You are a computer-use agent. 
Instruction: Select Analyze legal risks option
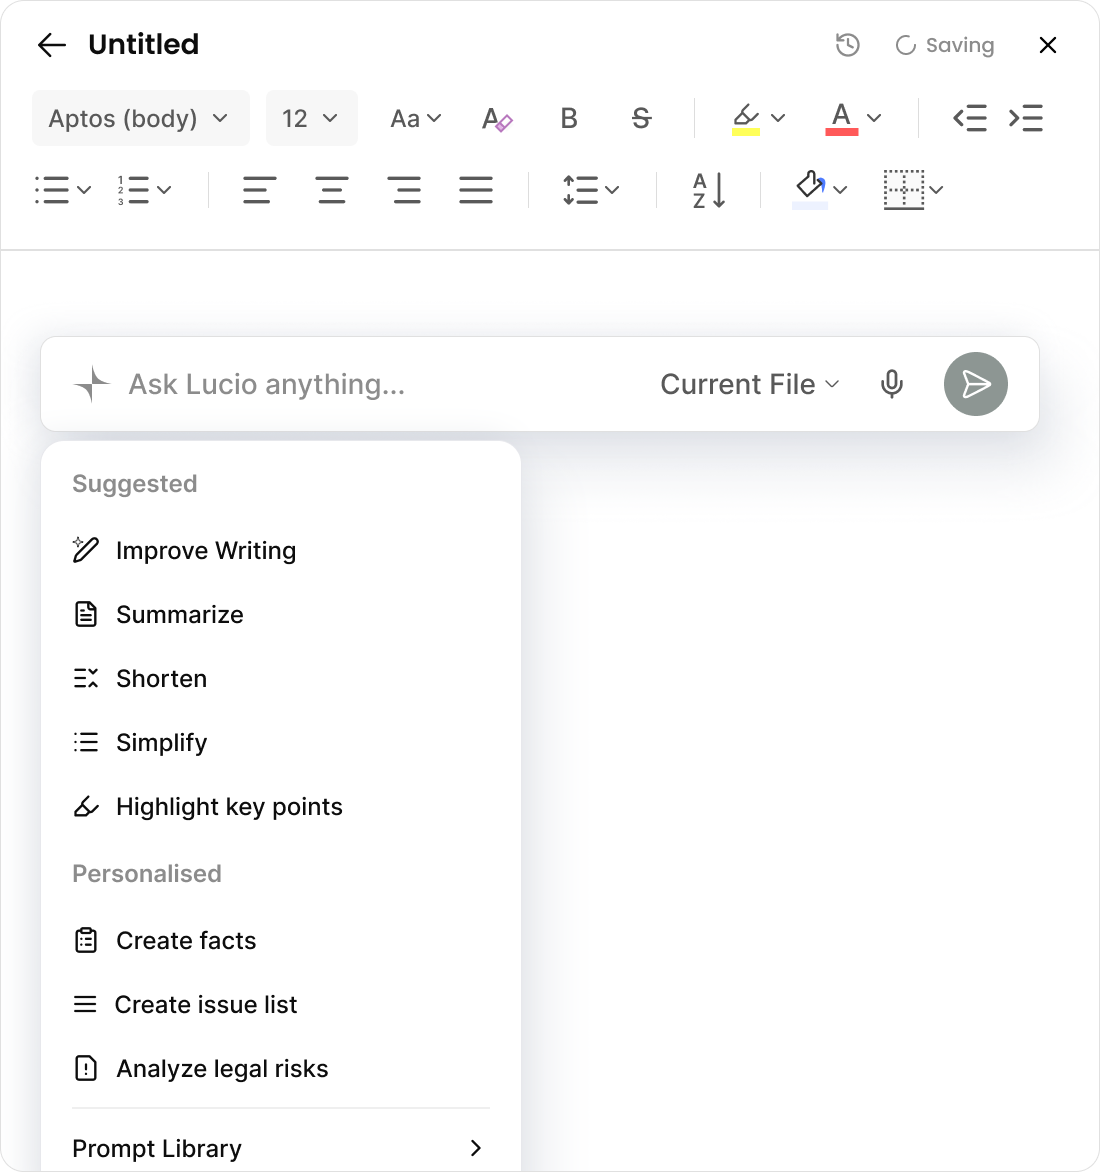coord(221,1069)
